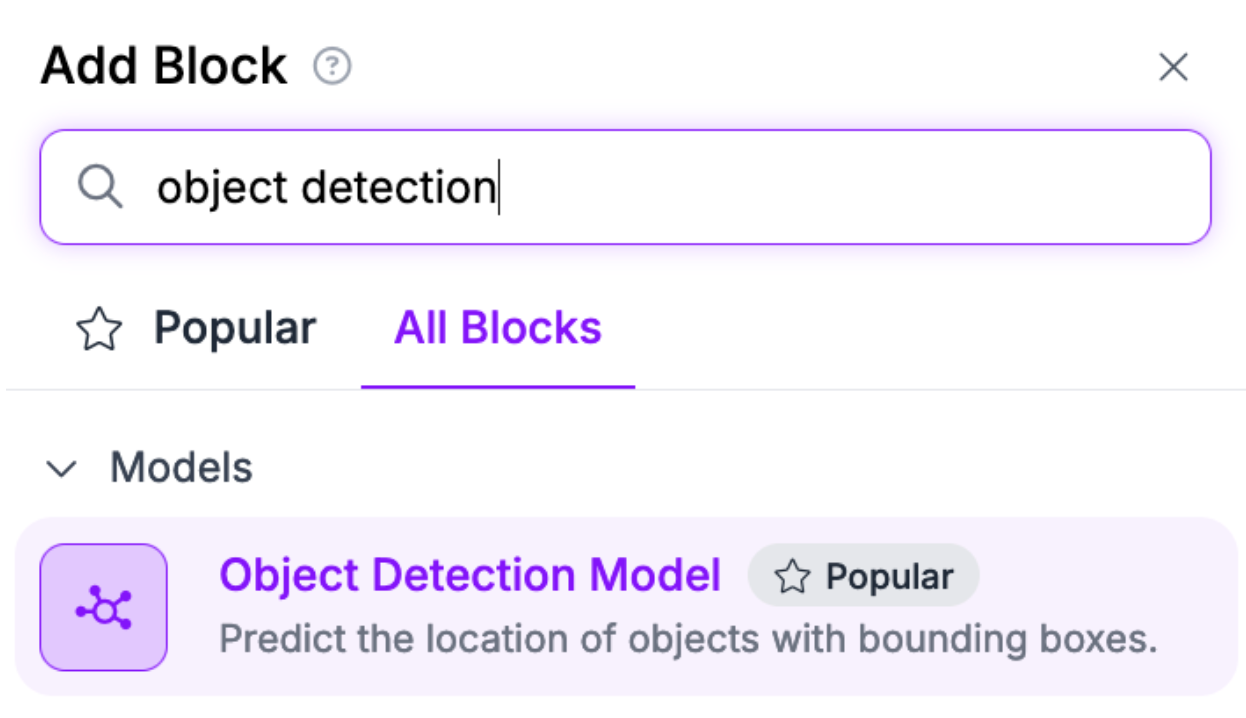The height and width of the screenshot is (718, 1246).
Task: Click the Object Detection Model node icon
Action: click(x=103, y=607)
